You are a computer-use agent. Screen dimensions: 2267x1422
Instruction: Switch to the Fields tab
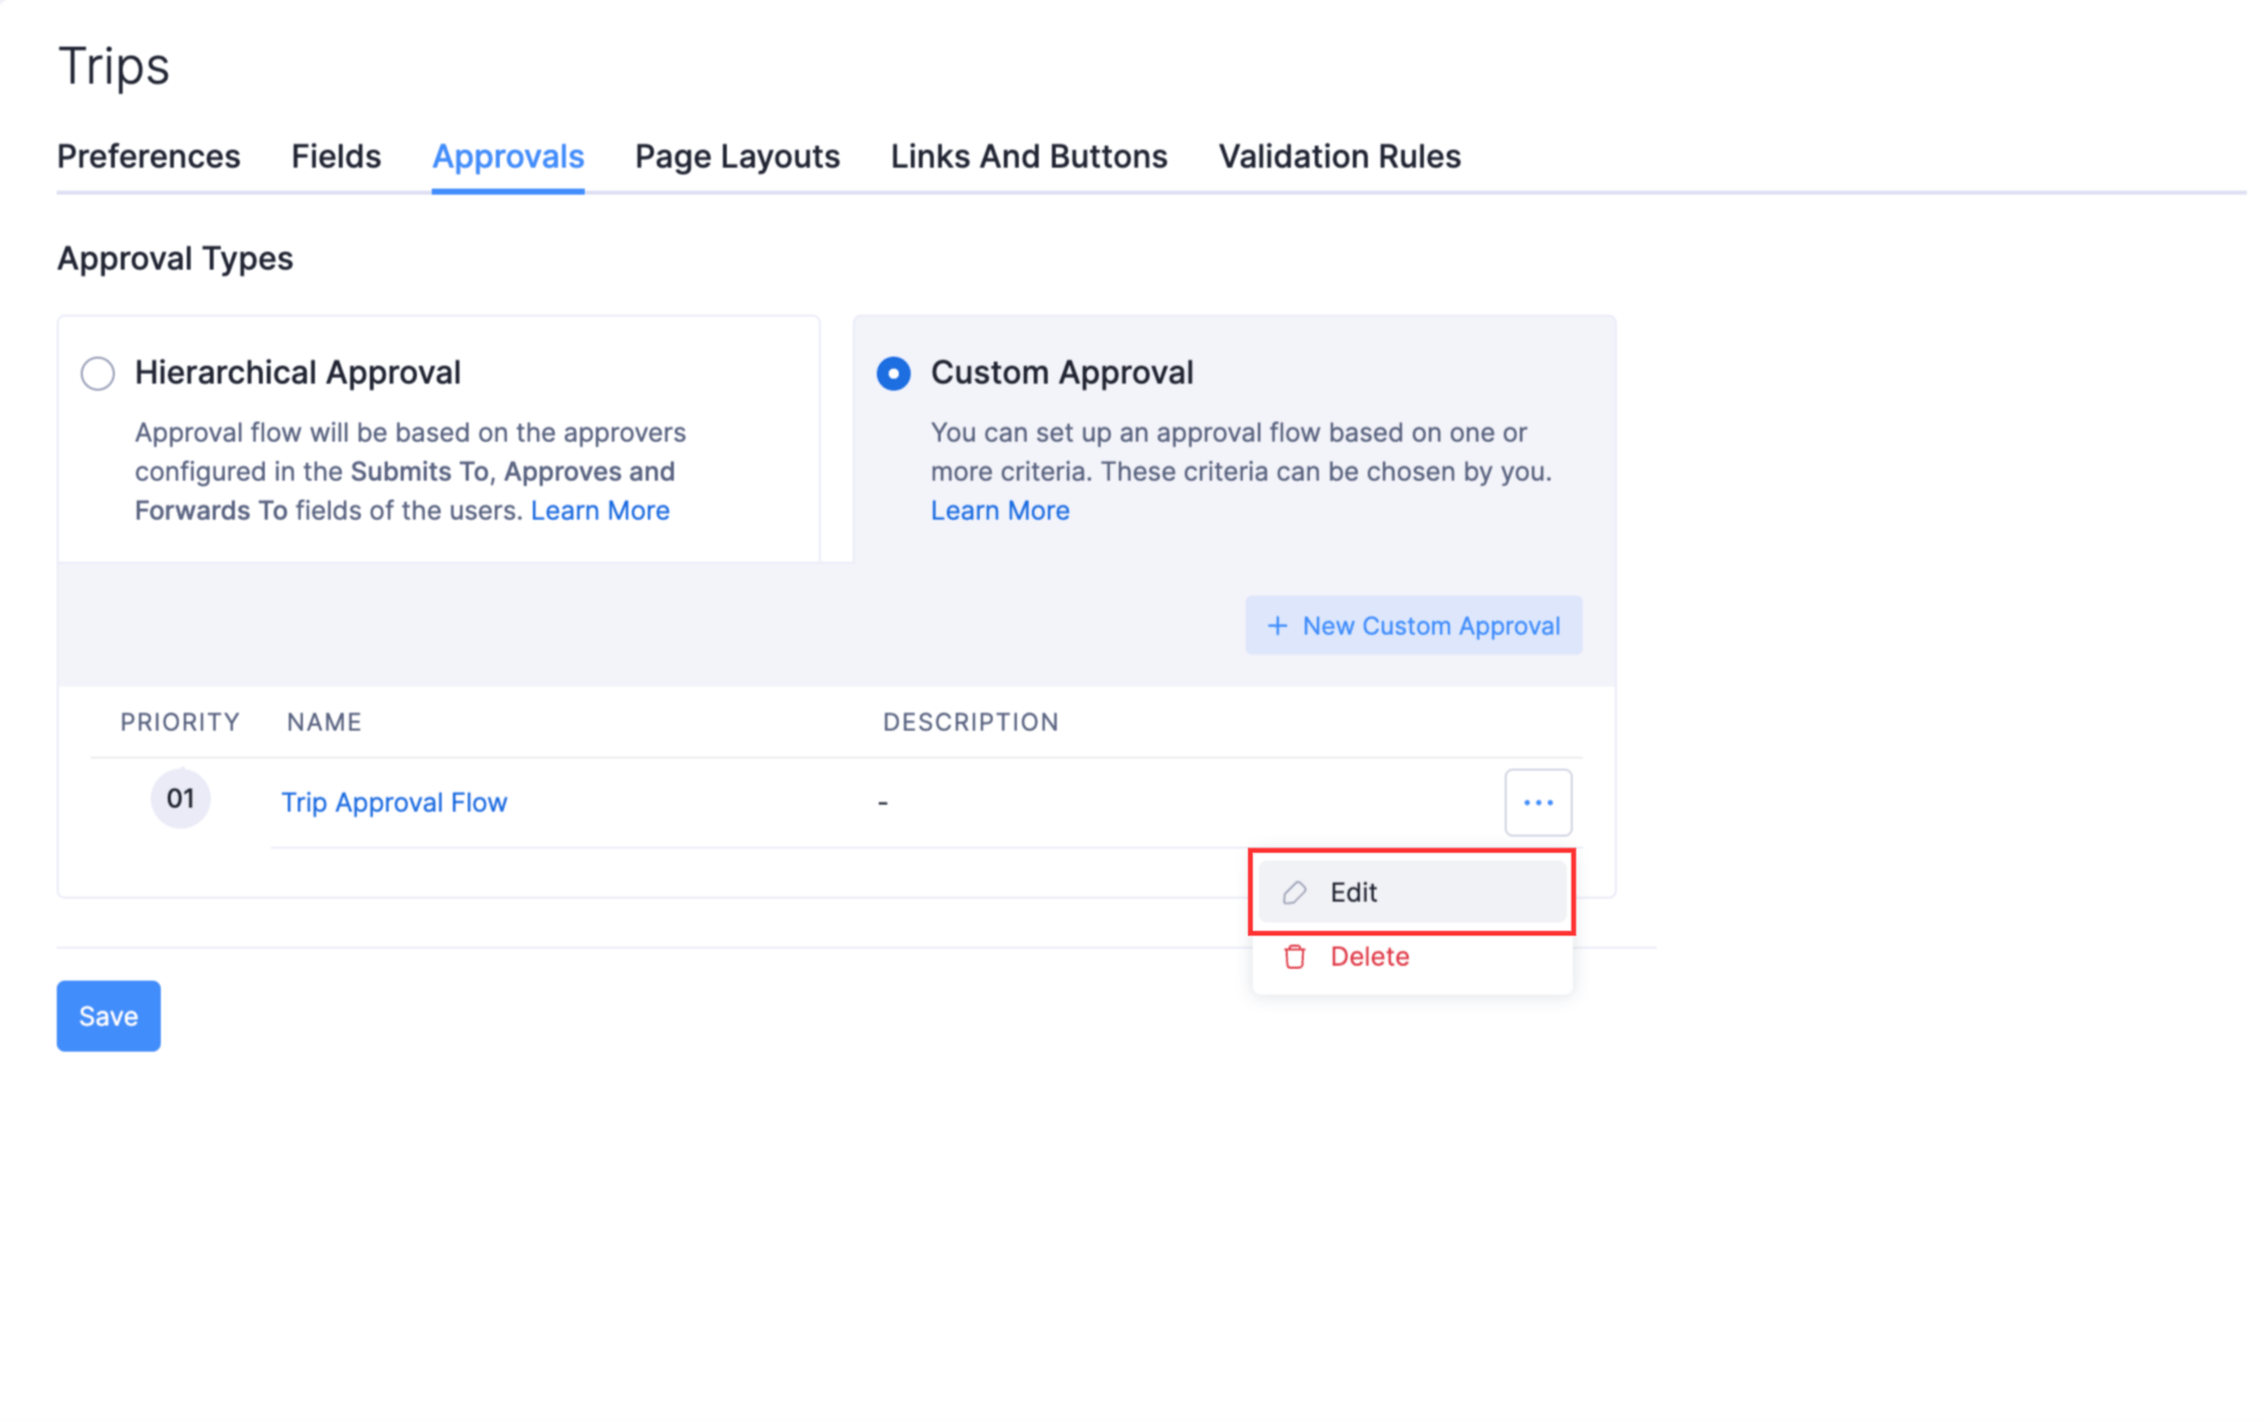[x=335, y=157]
